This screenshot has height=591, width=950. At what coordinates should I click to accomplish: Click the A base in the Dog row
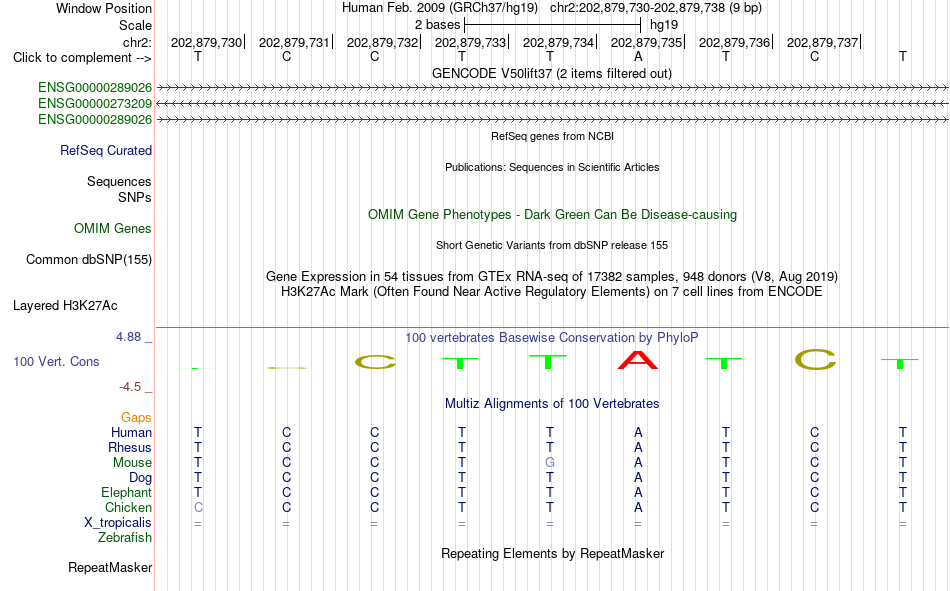pyautogui.click(x=638, y=478)
